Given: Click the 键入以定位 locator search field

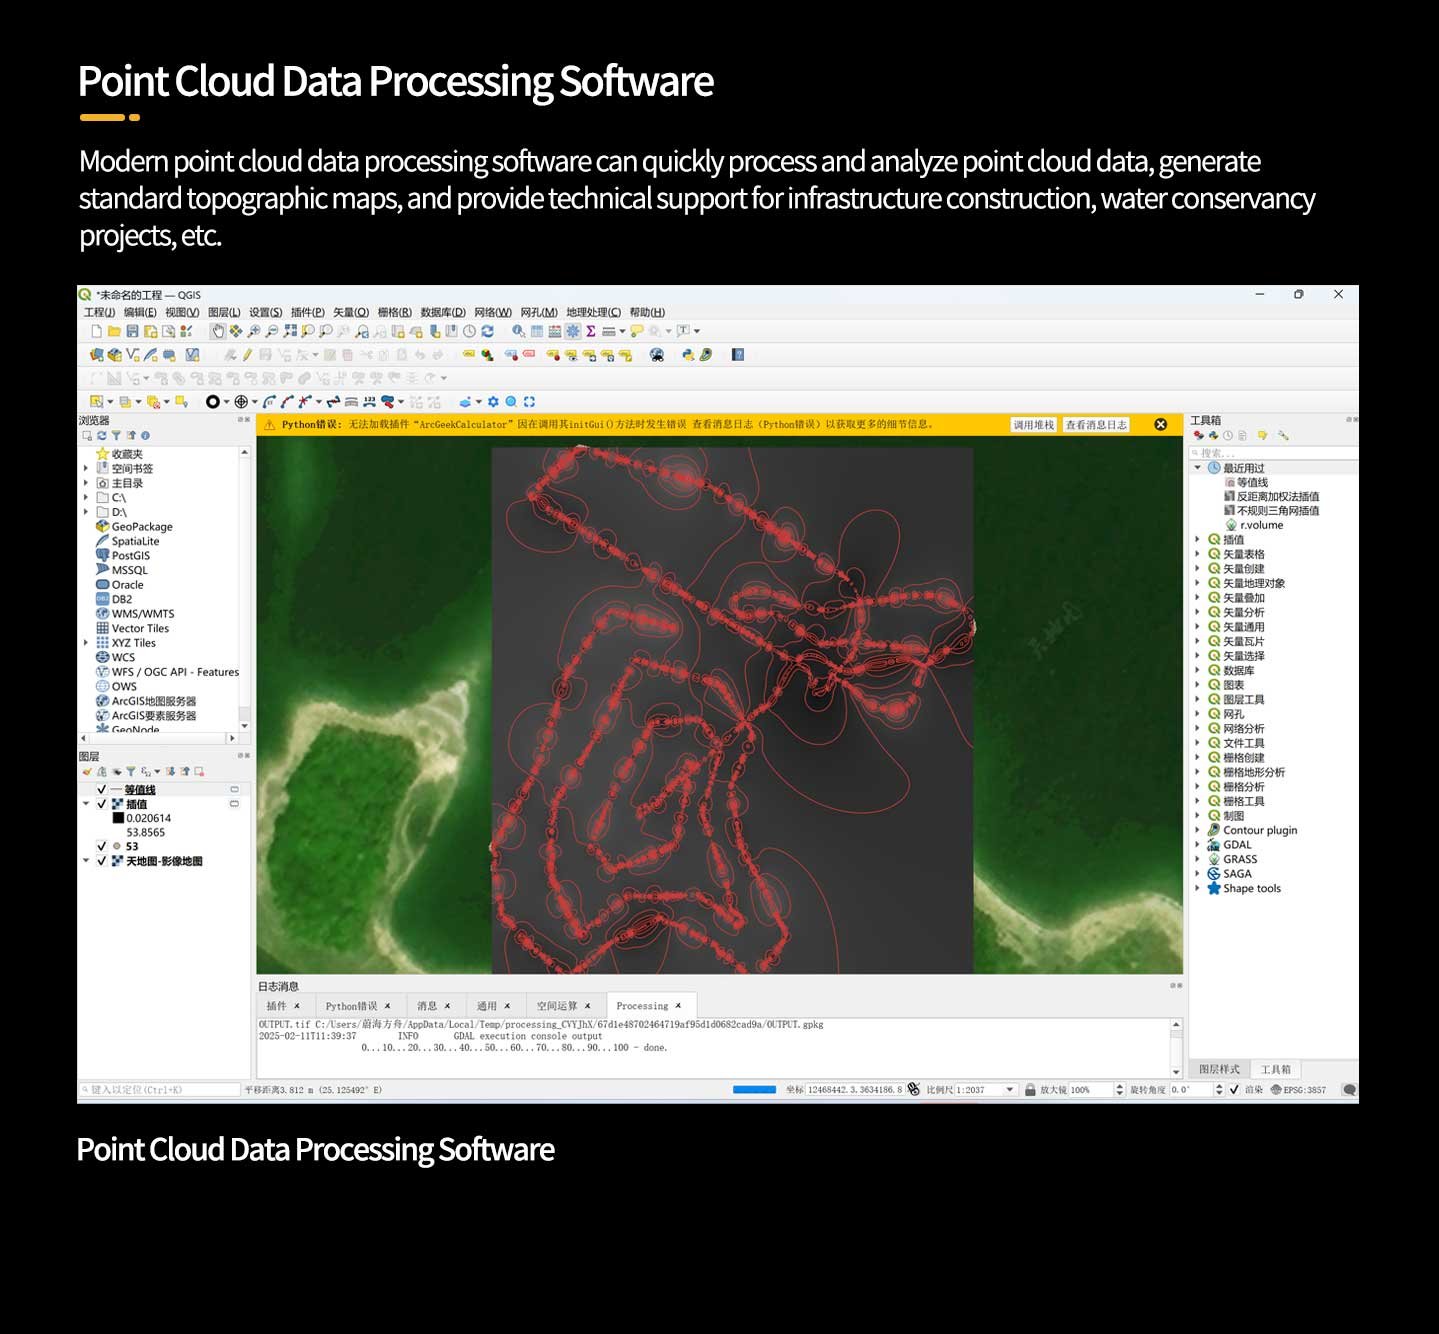Looking at the screenshot, I should point(160,1090).
